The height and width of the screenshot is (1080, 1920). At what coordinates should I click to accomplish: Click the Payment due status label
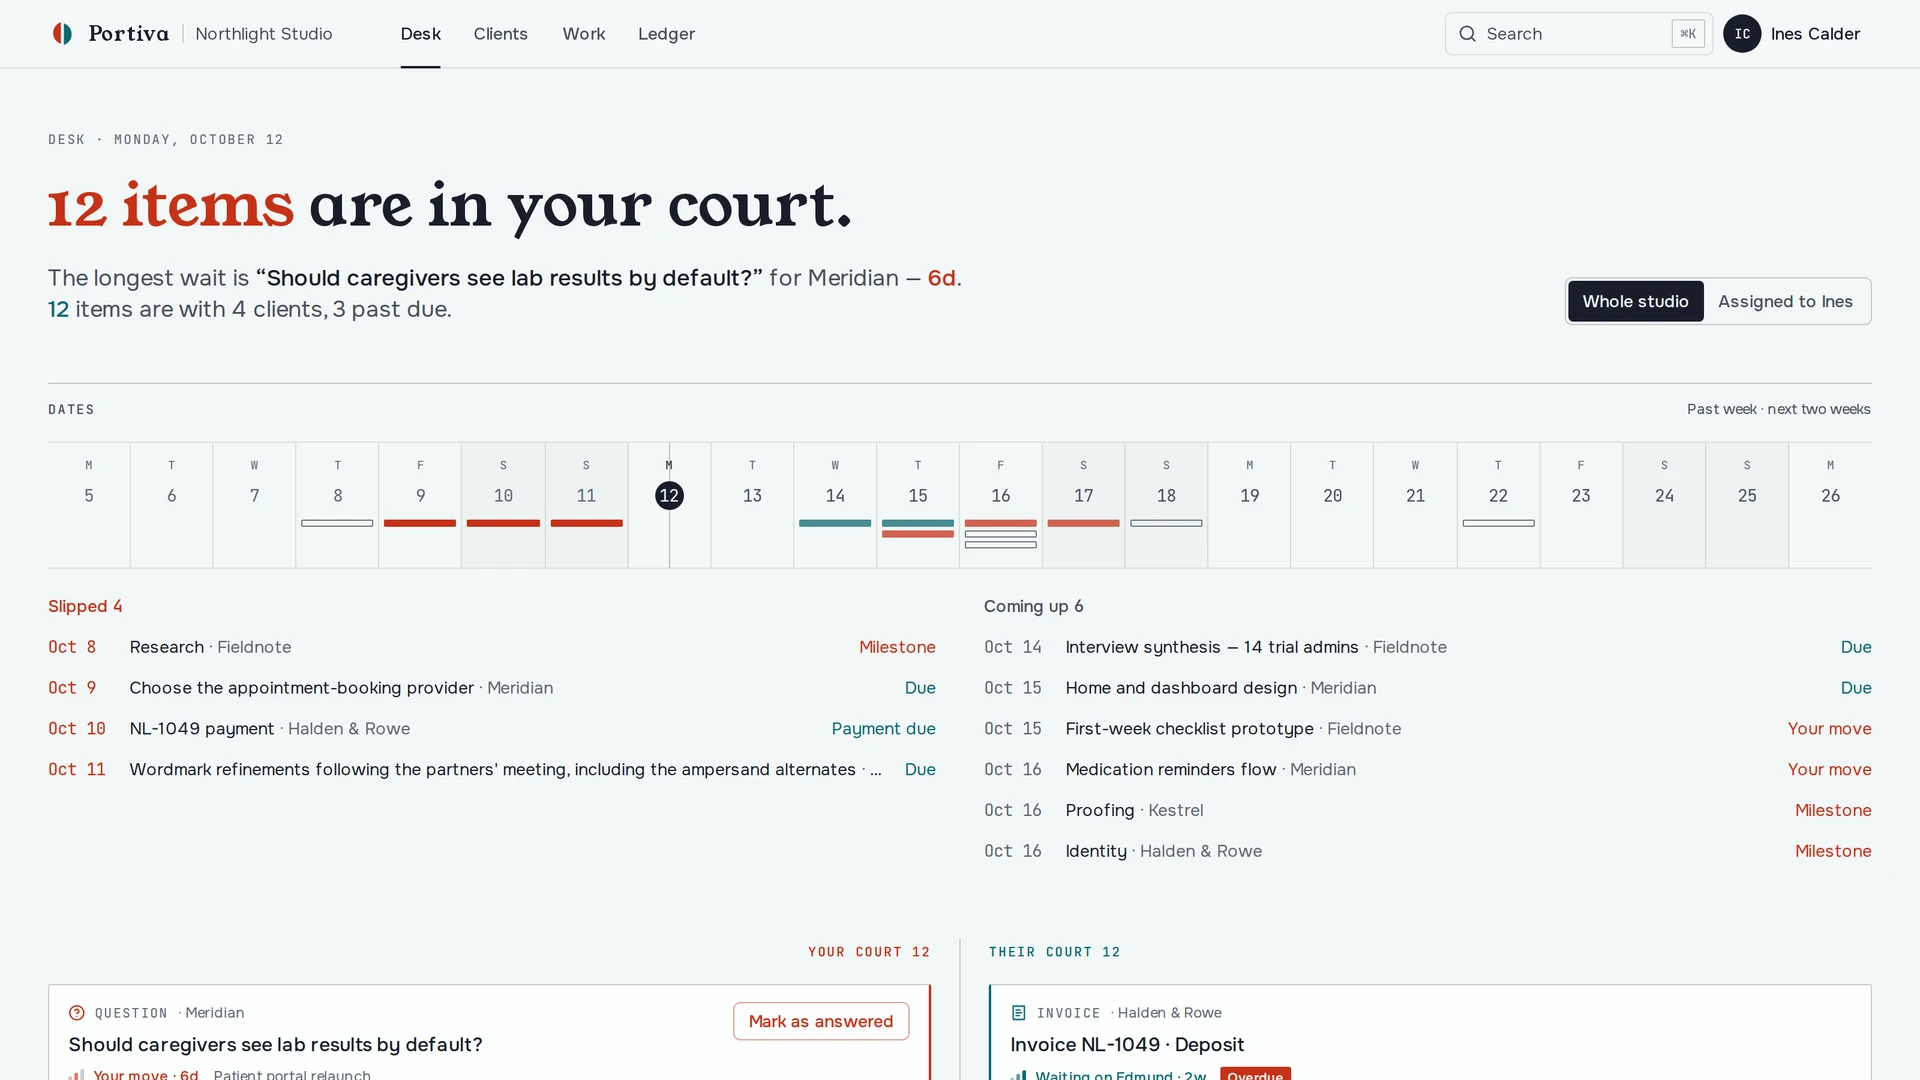(883, 729)
